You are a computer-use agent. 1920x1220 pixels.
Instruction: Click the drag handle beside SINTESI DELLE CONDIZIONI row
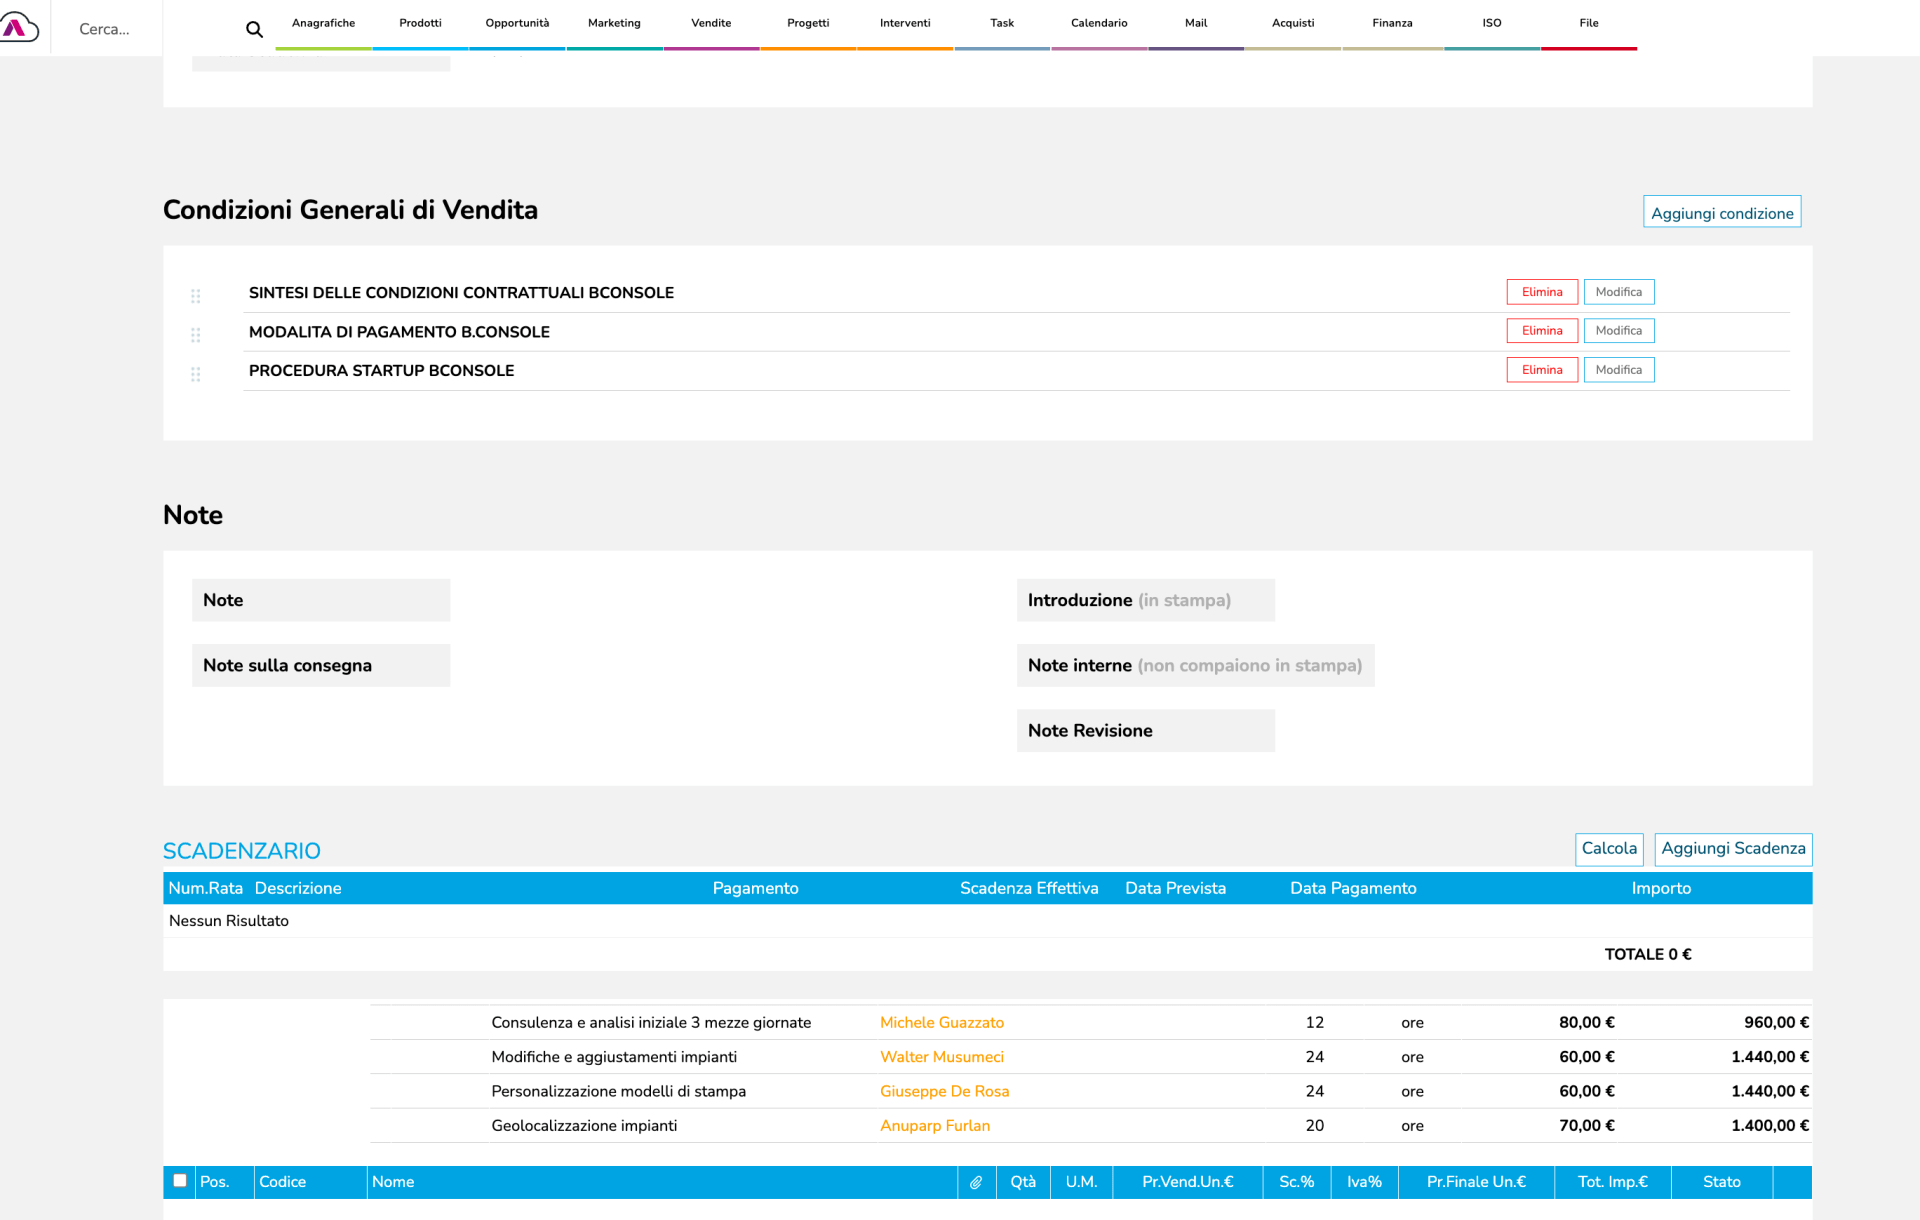(x=196, y=296)
